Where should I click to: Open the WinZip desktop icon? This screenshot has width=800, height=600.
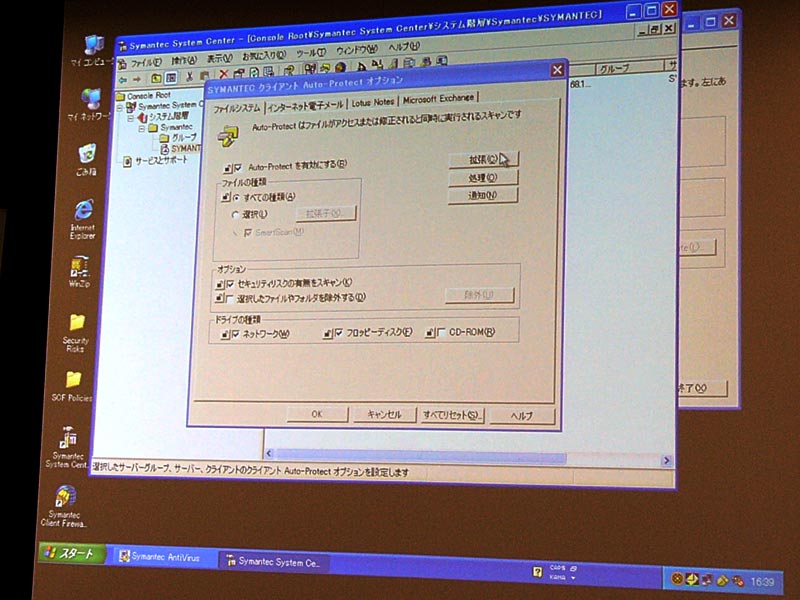[x=80, y=271]
